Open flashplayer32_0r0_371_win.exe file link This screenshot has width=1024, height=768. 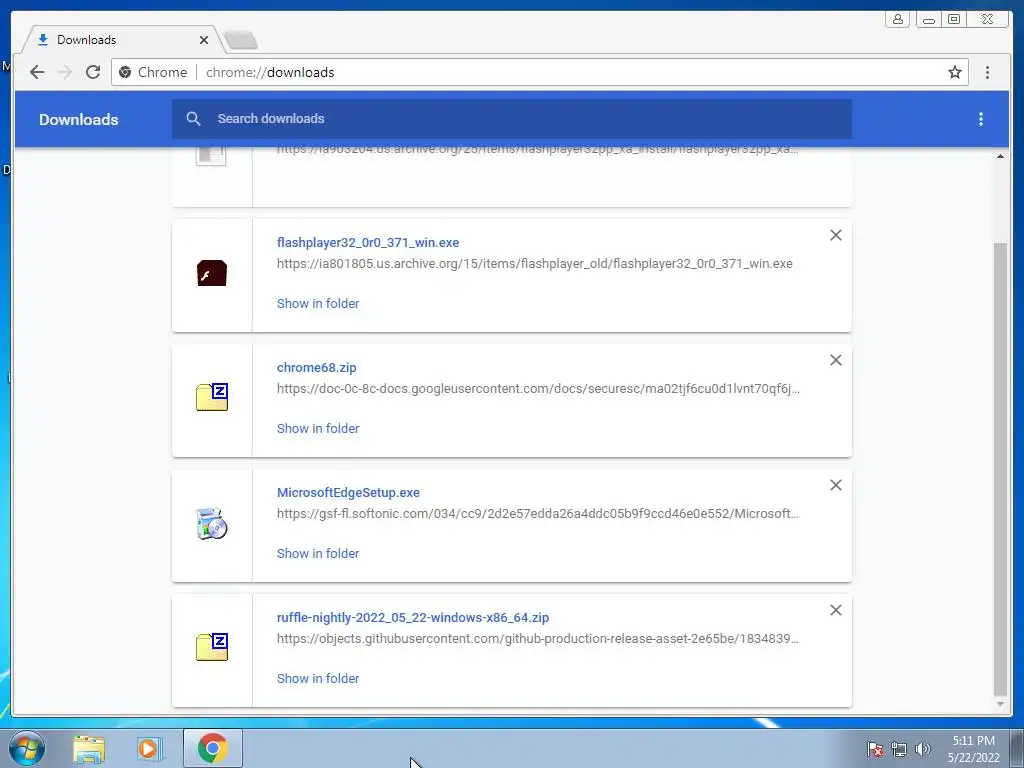pyautogui.click(x=368, y=242)
